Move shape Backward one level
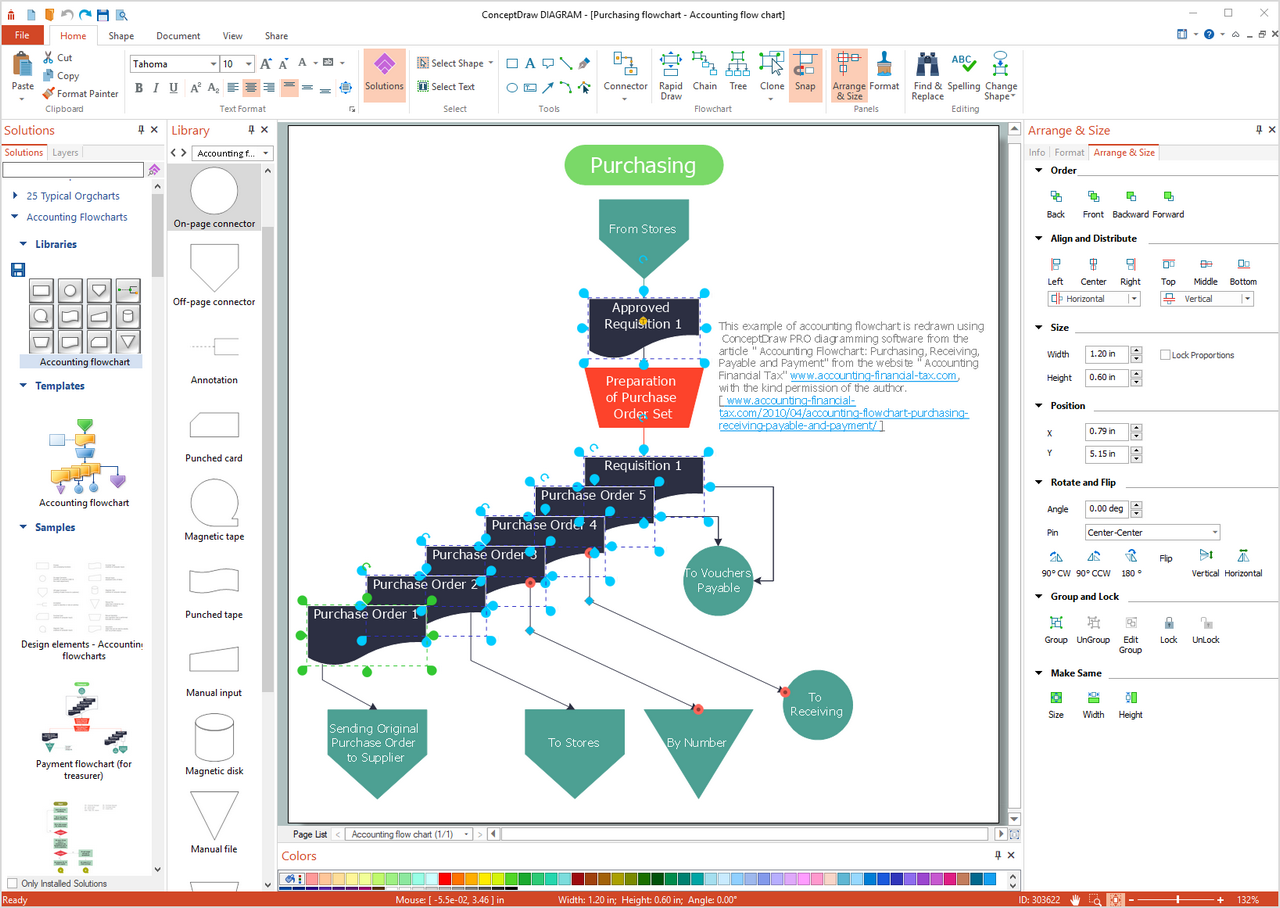 point(1130,204)
